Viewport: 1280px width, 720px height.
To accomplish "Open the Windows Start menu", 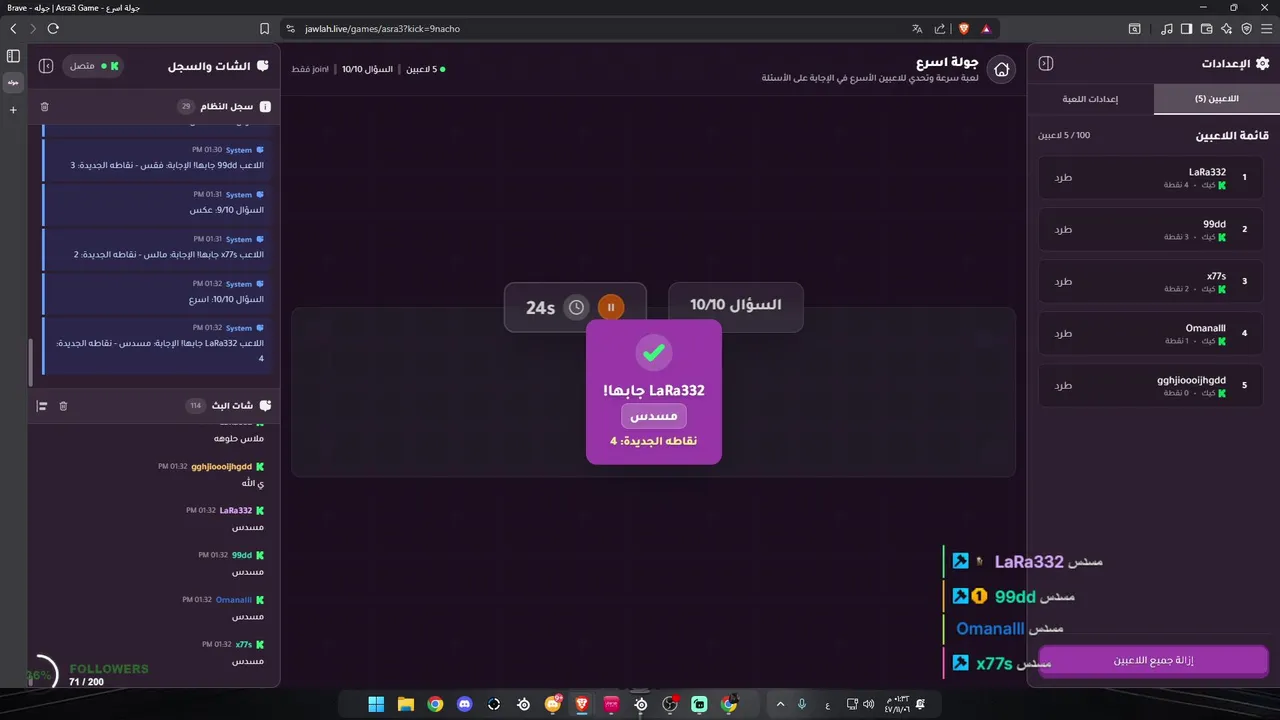I will [x=376, y=704].
